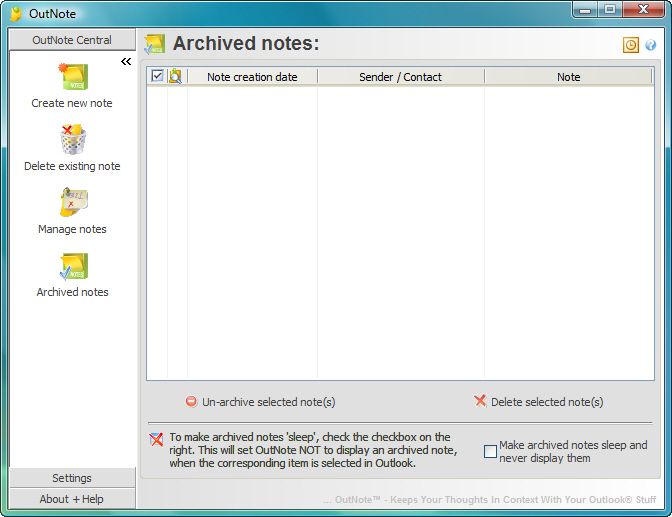Open the blue help question-mark icon
The height and width of the screenshot is (517, 672).
[651, 45]
